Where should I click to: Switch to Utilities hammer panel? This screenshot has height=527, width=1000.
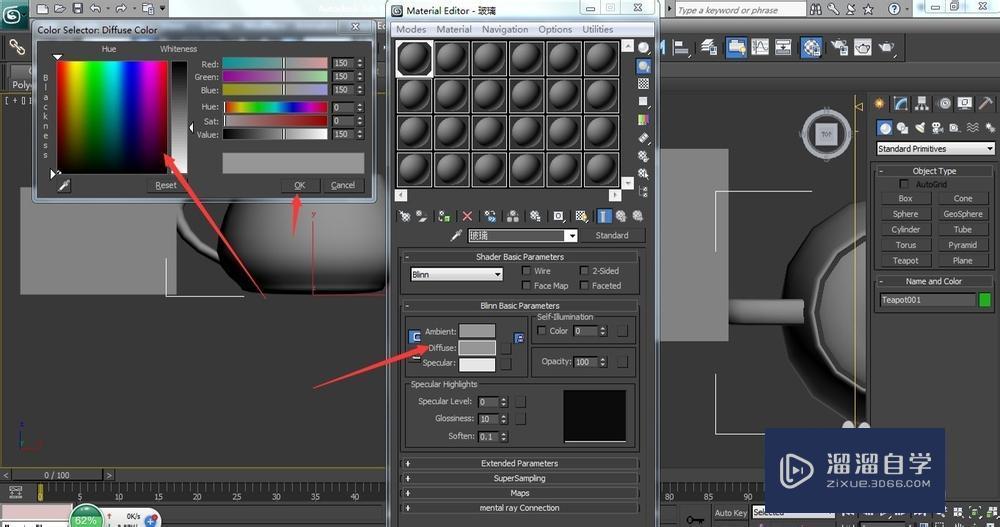[985, 103]
